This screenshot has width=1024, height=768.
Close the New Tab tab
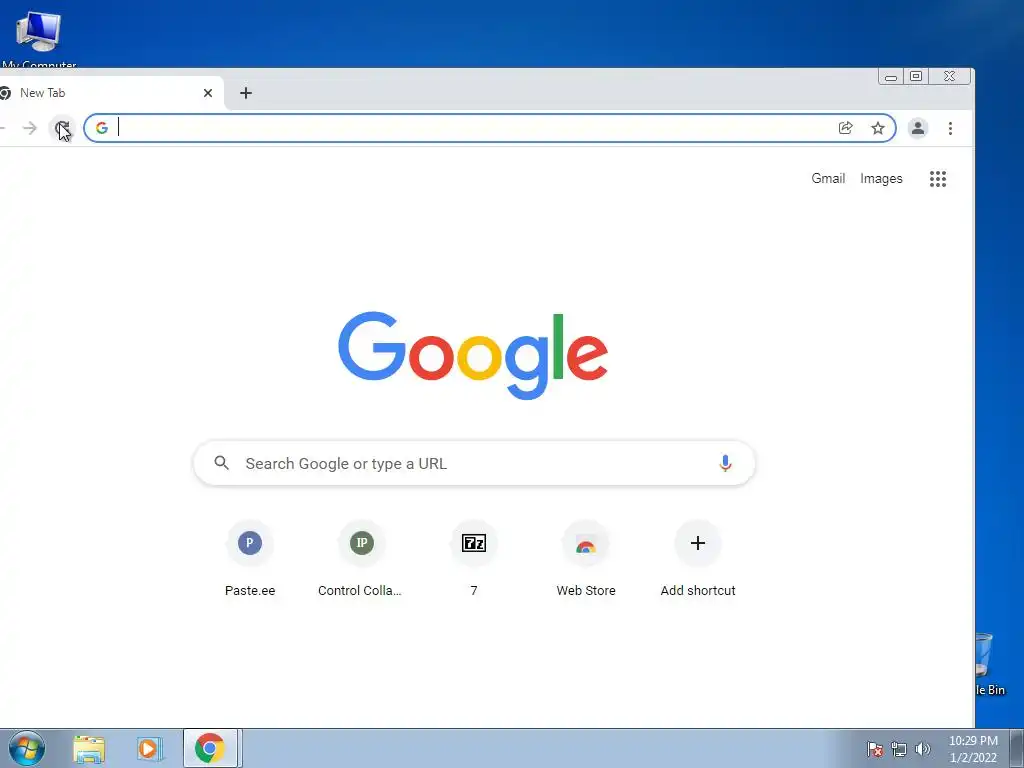(x=208, y=93)
